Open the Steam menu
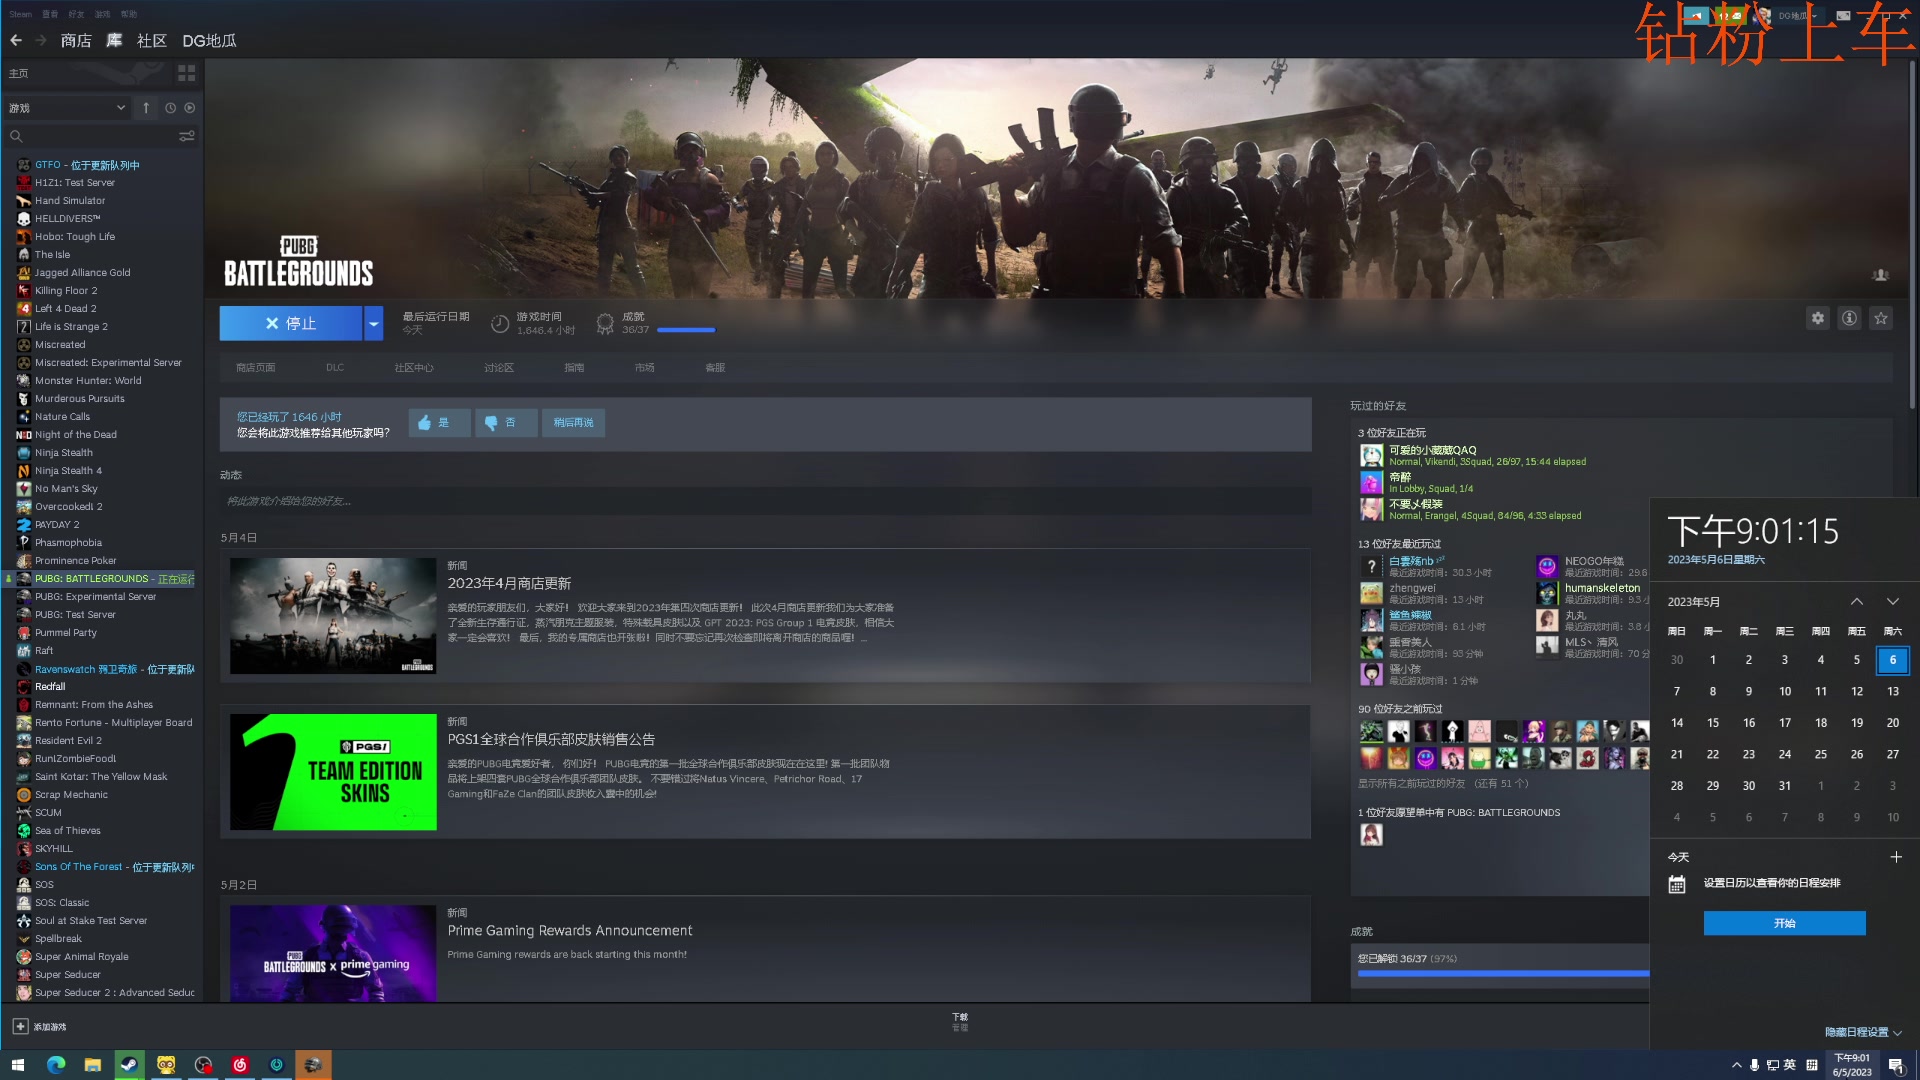 pos(20,14)
